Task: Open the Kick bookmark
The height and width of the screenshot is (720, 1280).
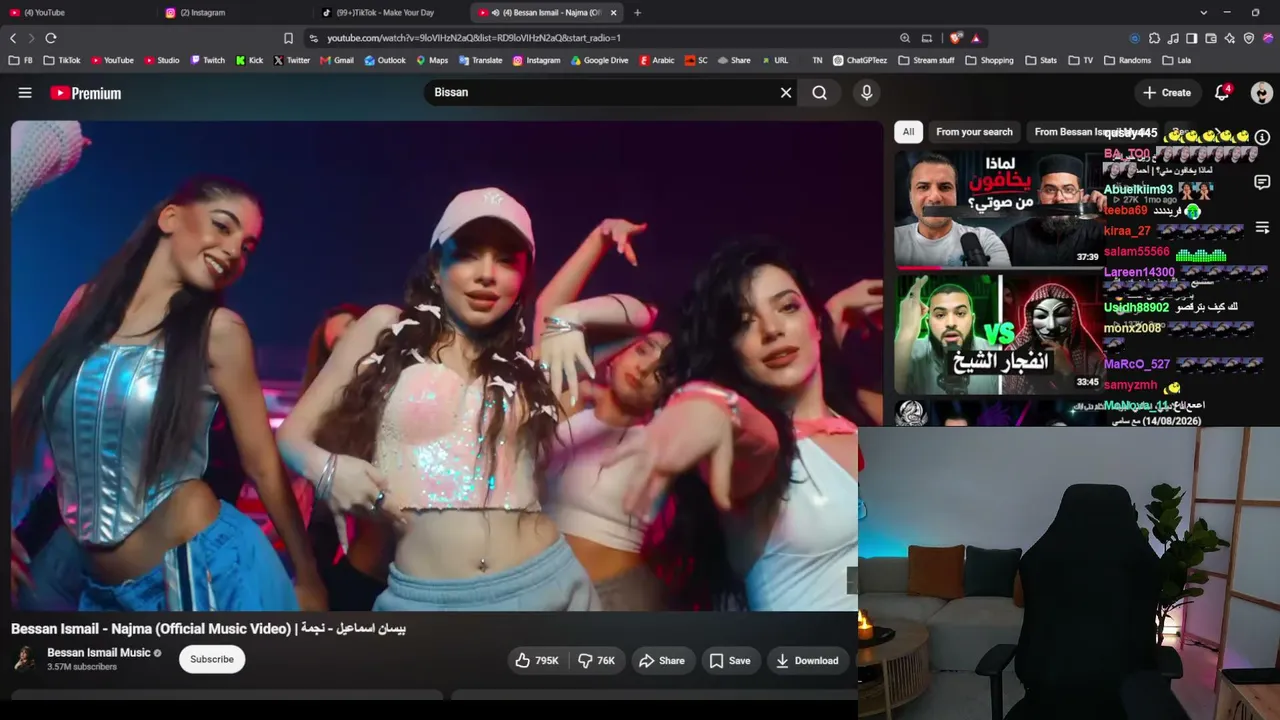Action: click(x=250, y=60)
